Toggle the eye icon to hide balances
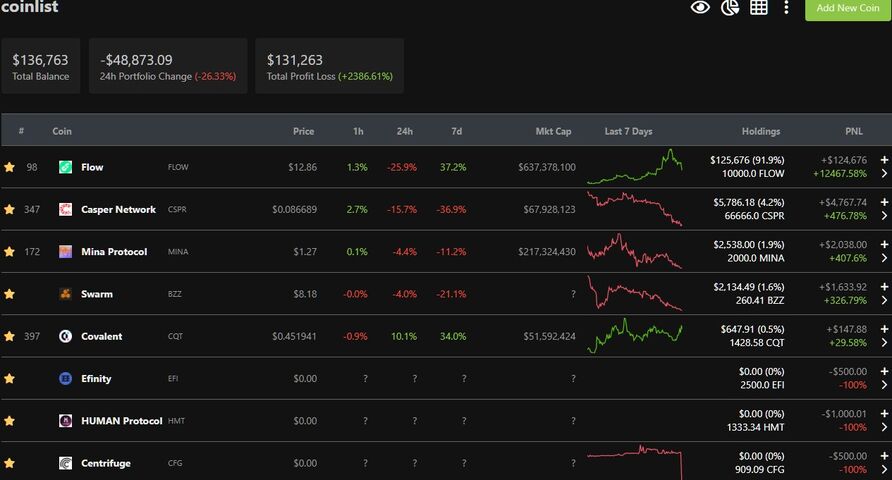The image size is (892, 480). coord(700,7)
